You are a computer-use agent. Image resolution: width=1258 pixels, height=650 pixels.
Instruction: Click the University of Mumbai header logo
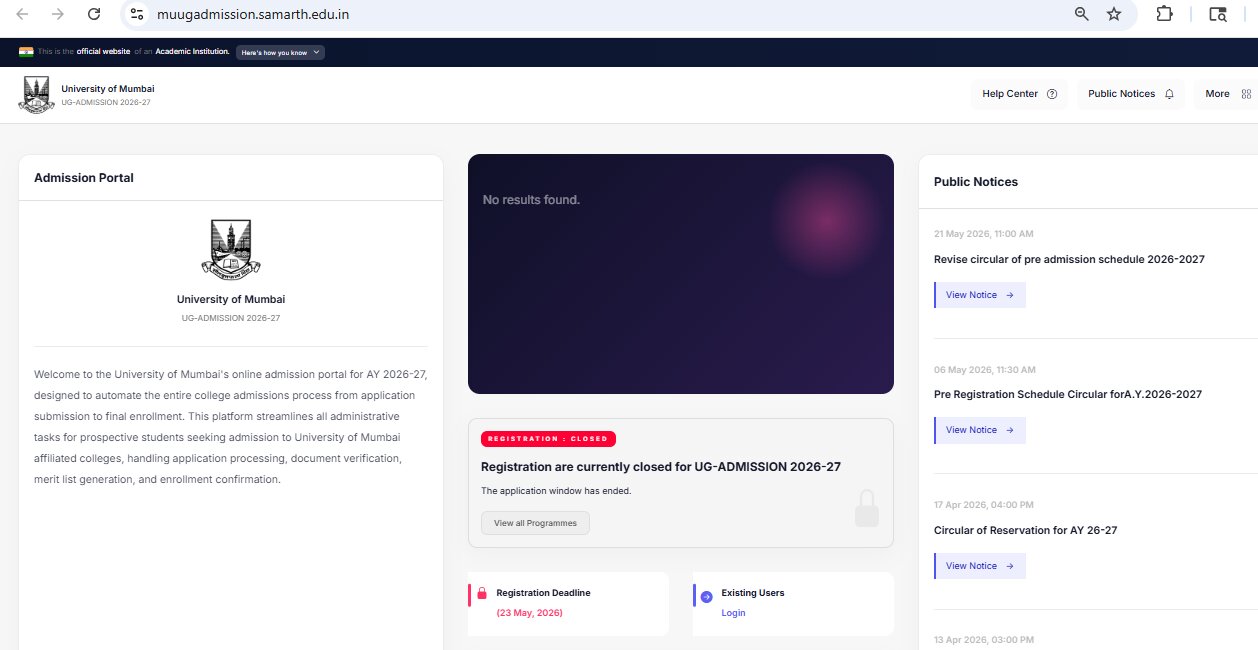(x=37, y=94)
